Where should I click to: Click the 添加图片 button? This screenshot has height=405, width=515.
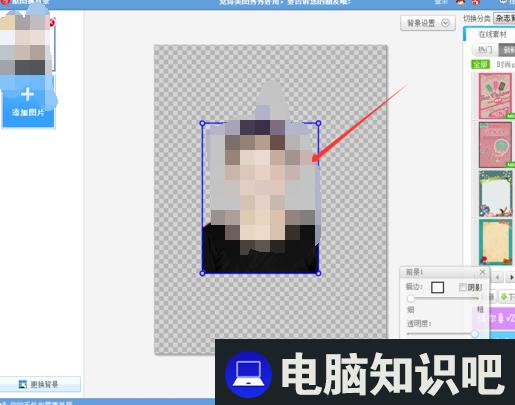click(x=28, y=102)
